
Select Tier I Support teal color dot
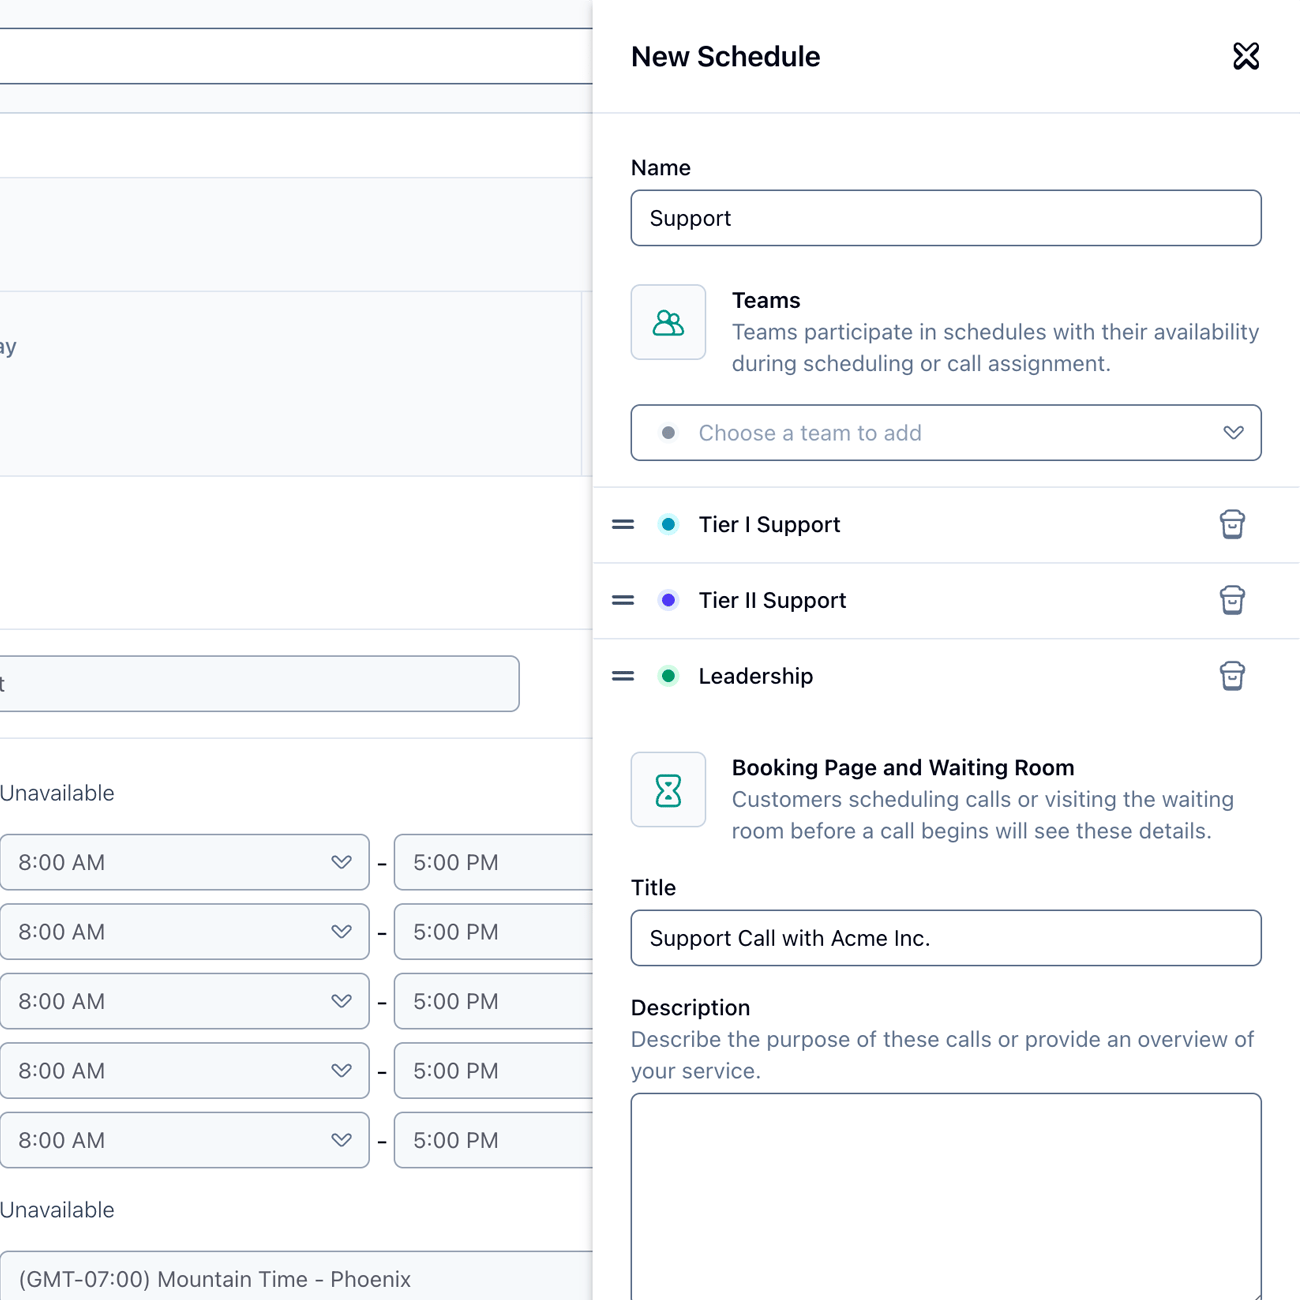pyautogui.click(x=668, y=524)
